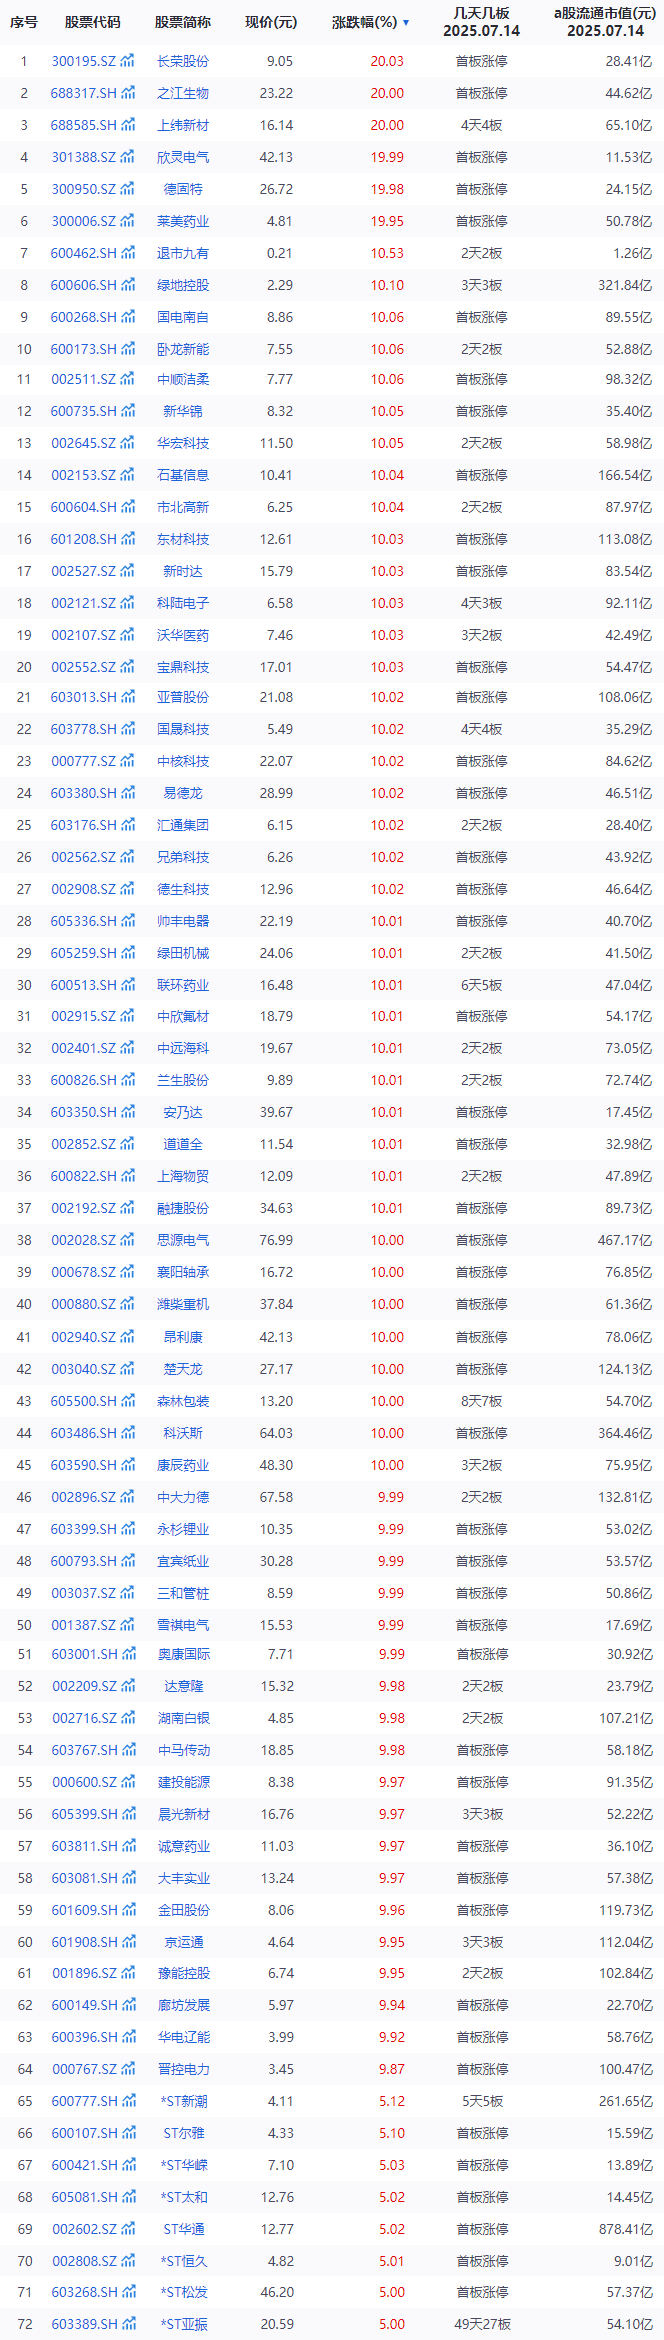Click the 股票简称 column header
664x2340 pixels.
[182, 22]
